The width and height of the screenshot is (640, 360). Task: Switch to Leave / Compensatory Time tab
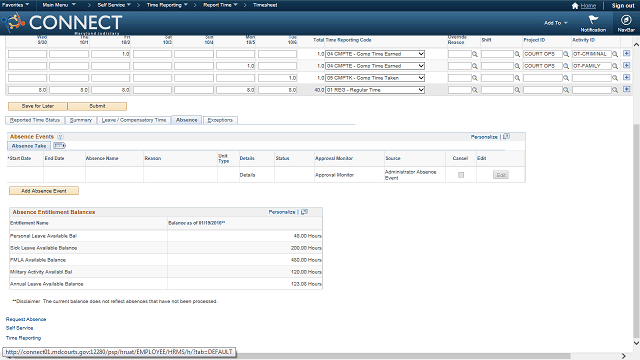tap(133, 120)
